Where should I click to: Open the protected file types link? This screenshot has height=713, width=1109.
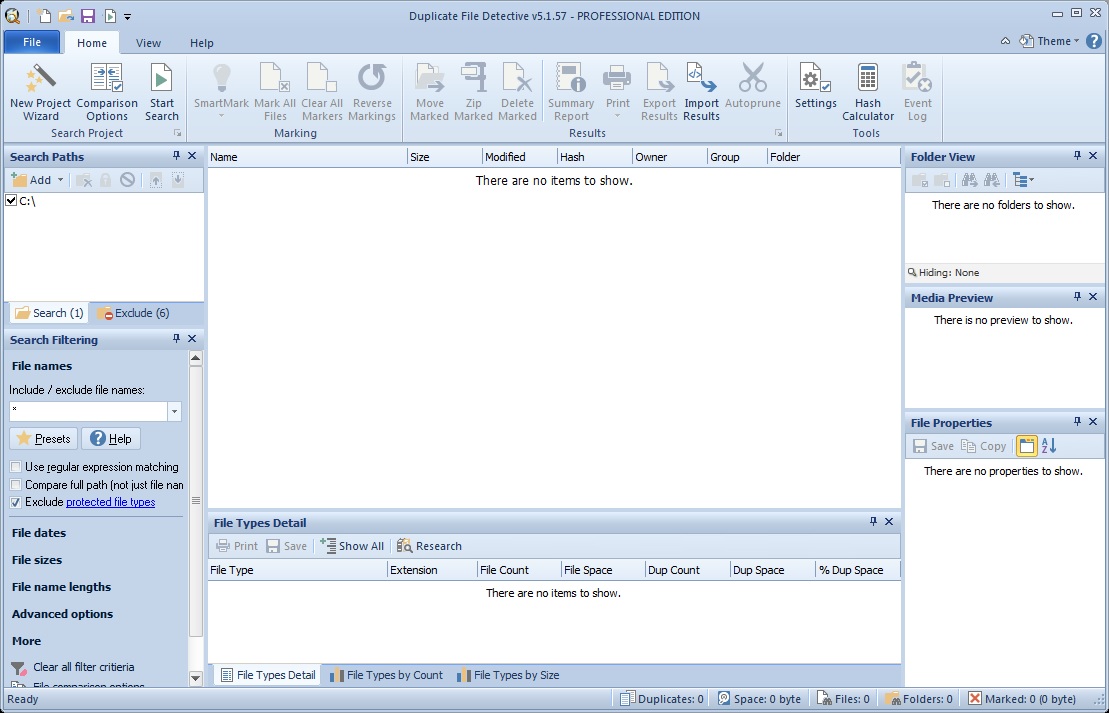coord(110,502)
